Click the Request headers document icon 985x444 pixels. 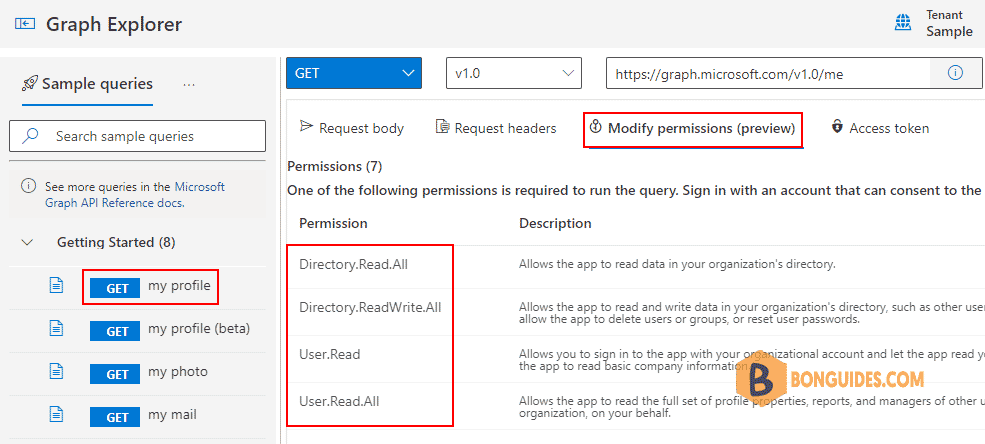point(443,127)
